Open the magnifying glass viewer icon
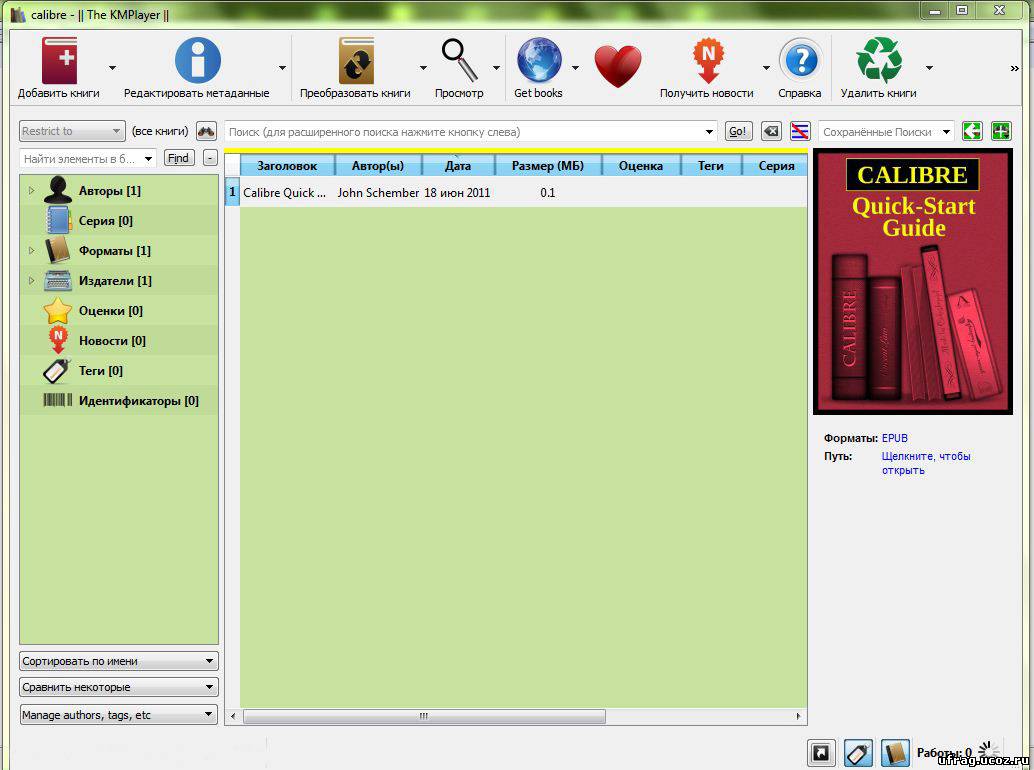 pos(459,62)
